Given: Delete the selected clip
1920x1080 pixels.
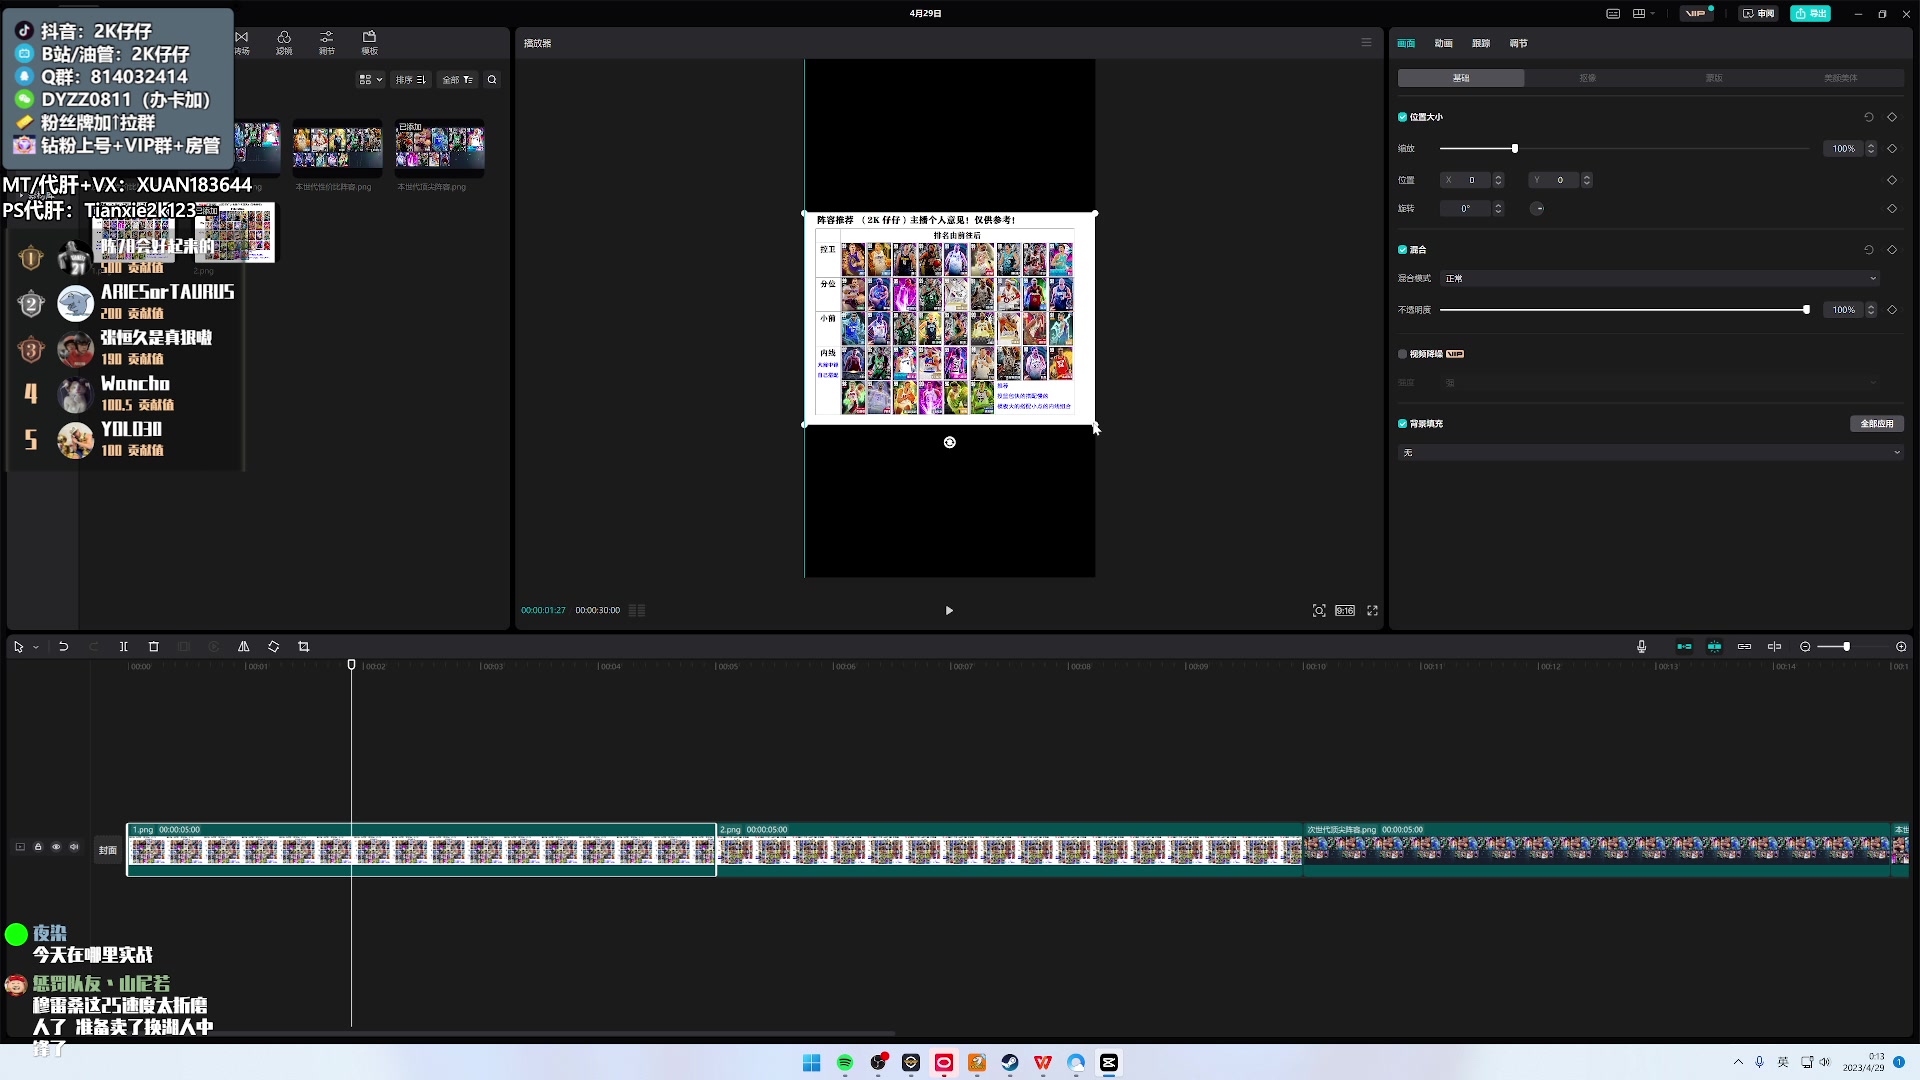Looking at the screenshot, I should pyautogui.click(x=154, y=647).
